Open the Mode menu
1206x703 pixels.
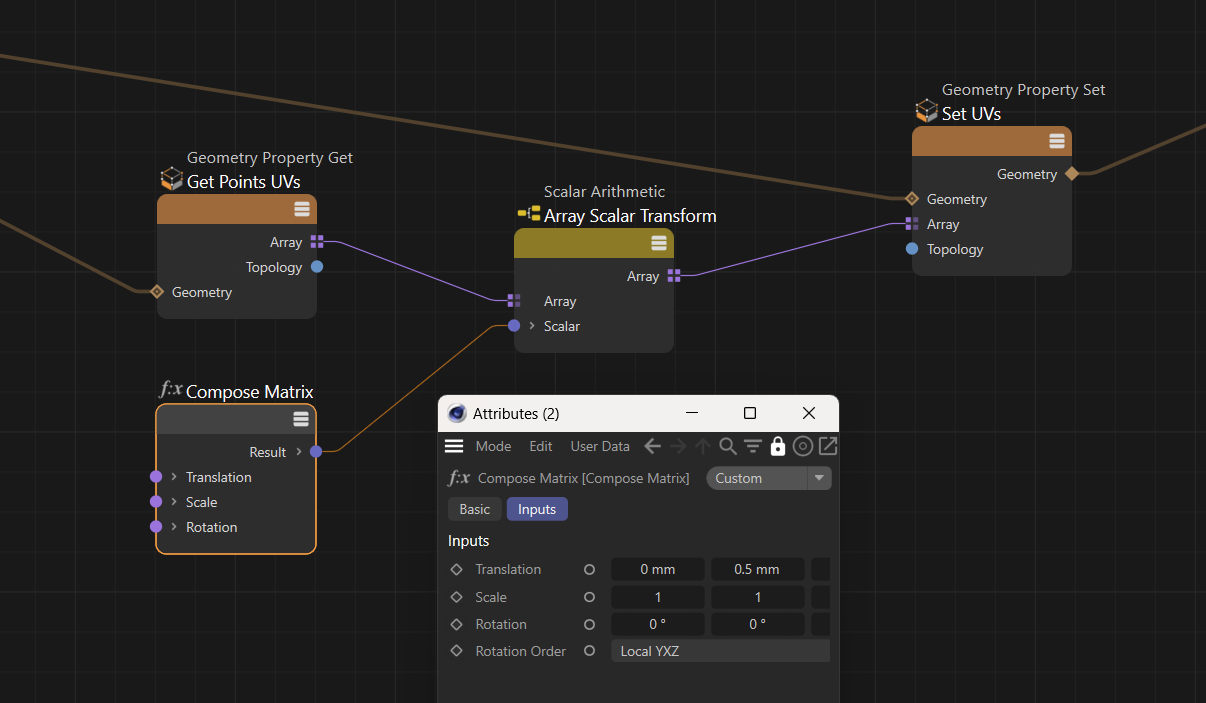click(x=493, y=446)
